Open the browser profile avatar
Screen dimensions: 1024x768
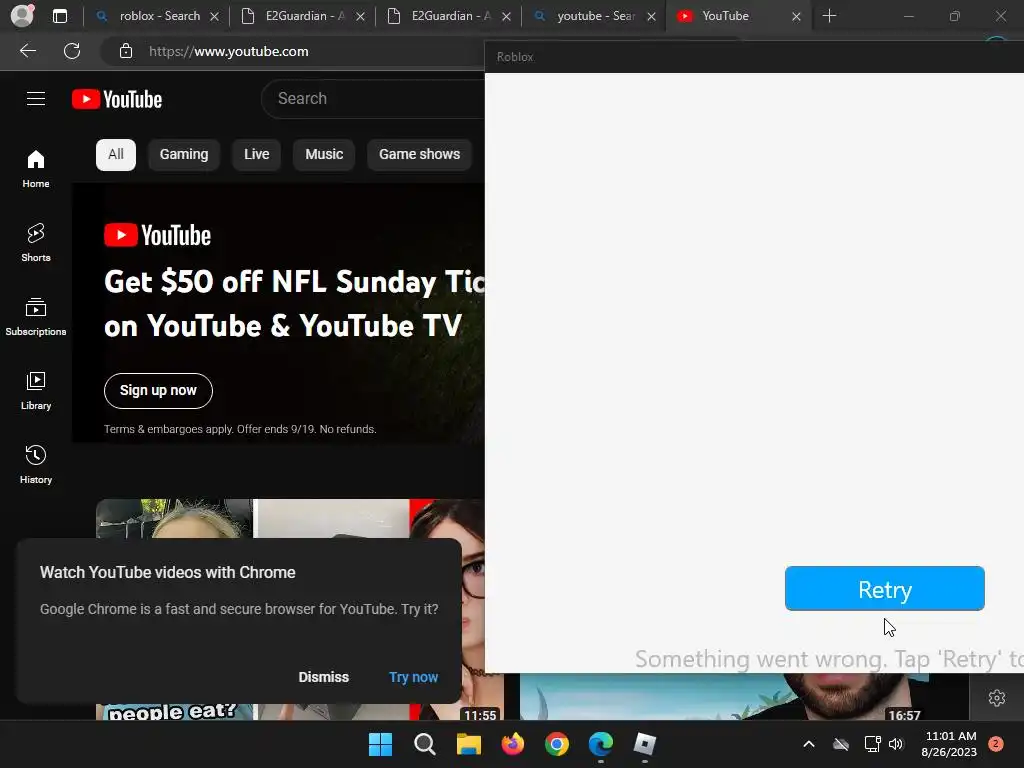click(x=22, y=16)
